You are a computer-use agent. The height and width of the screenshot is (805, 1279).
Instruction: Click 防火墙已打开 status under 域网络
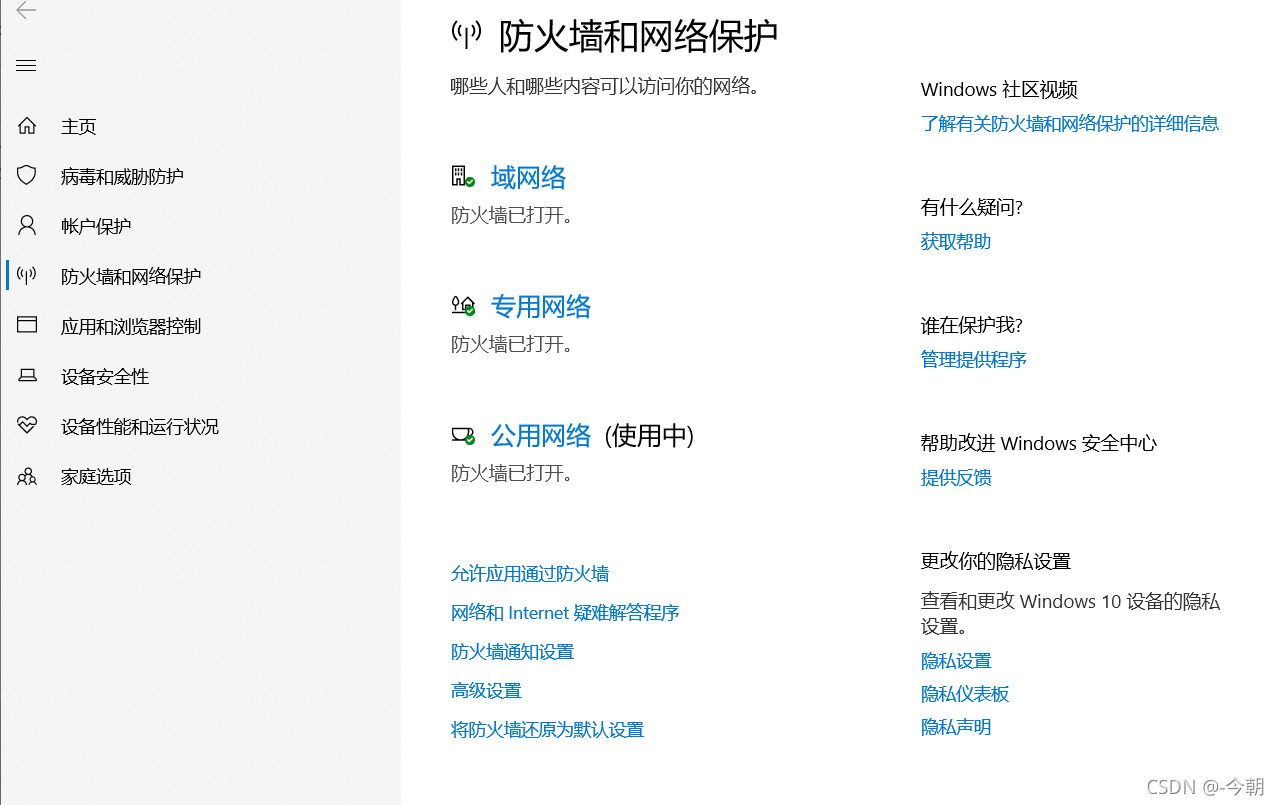coord(512,215)
